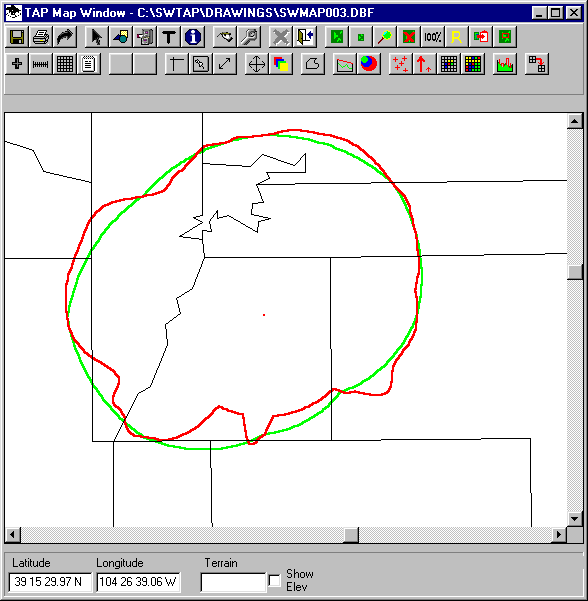The height and width of the screenshot is (601, 588).
Task: Click the Terrain value field
Action: coord(233,582)
